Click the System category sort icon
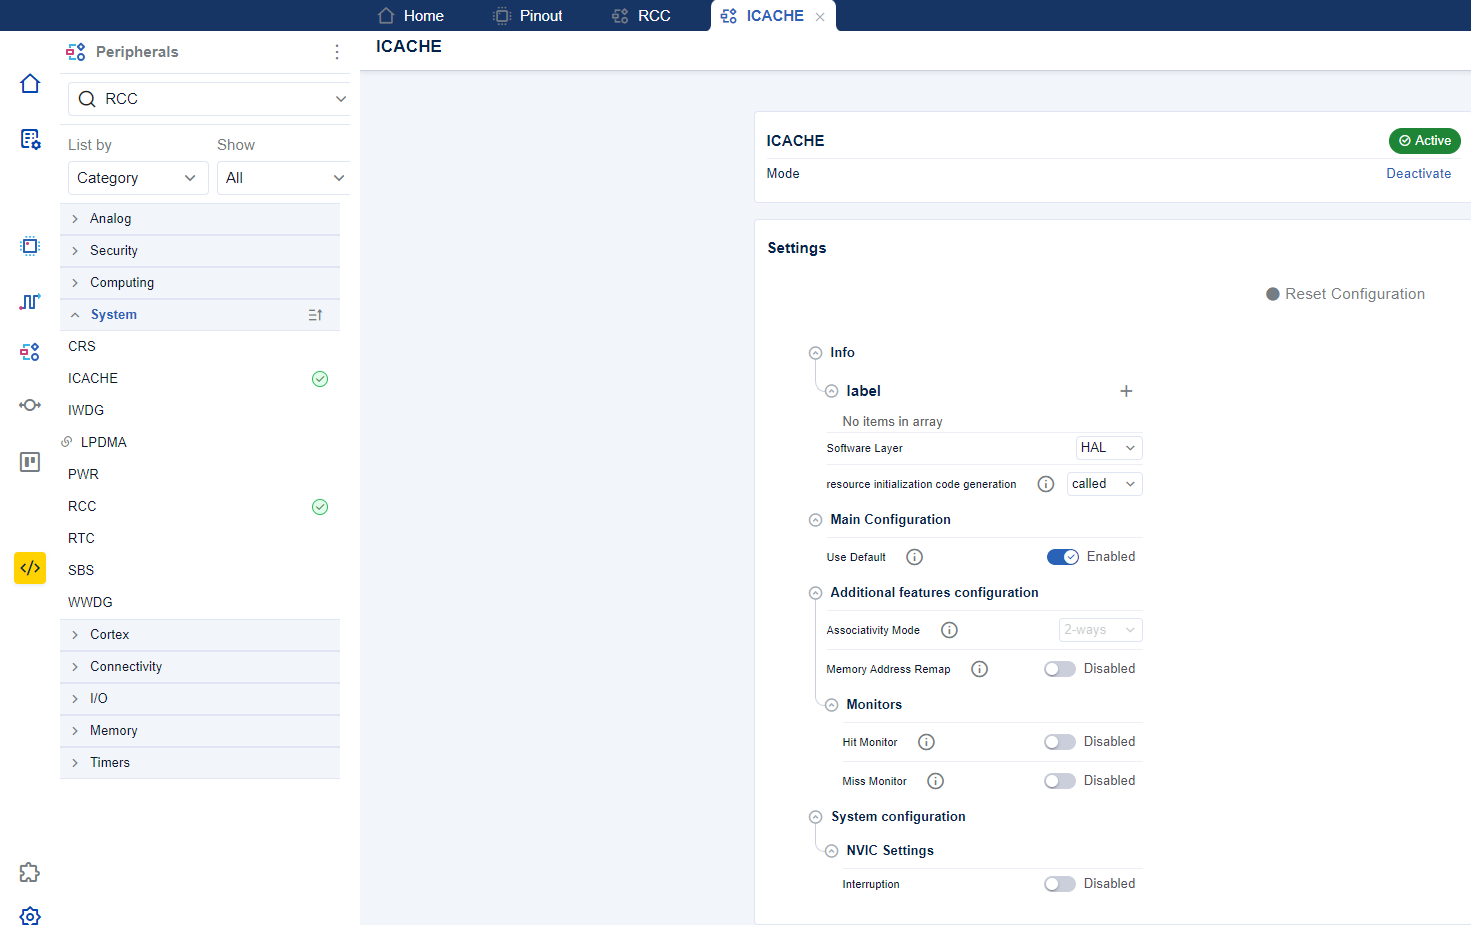The image size is (1471, 925). coord(315,315)
